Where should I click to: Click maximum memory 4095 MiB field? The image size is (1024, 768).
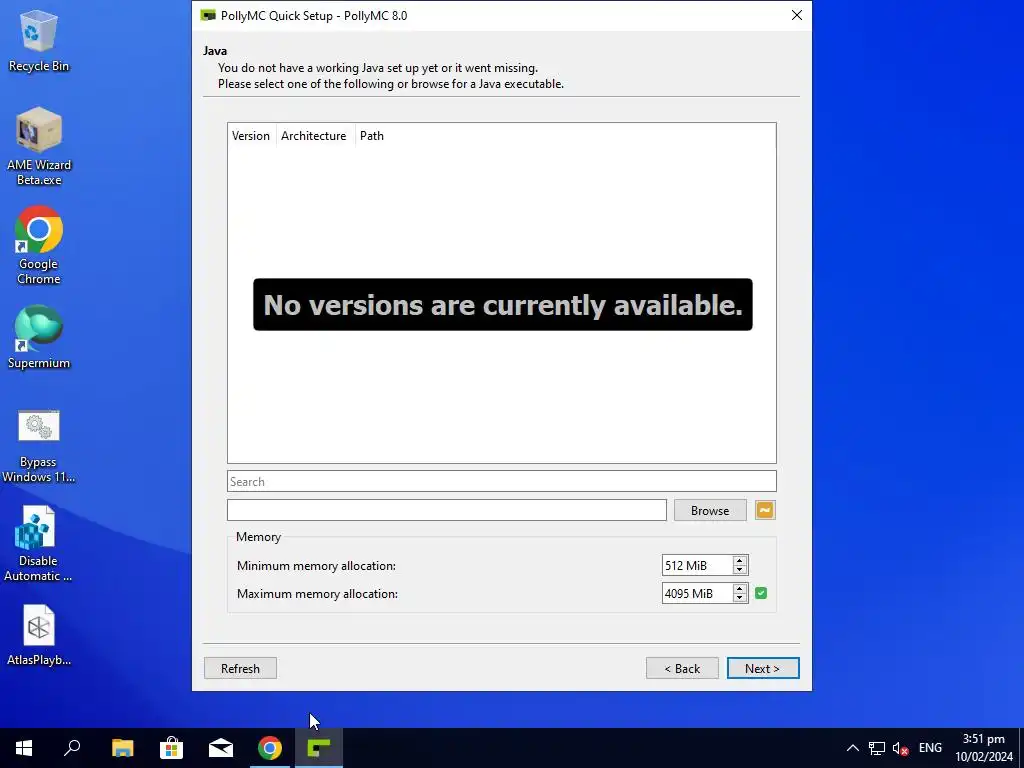696,594
